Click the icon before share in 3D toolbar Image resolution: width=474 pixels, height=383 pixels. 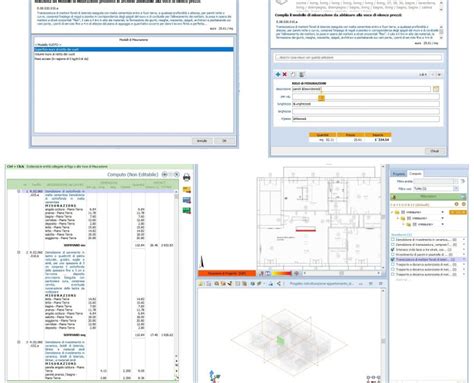(270, 284)
